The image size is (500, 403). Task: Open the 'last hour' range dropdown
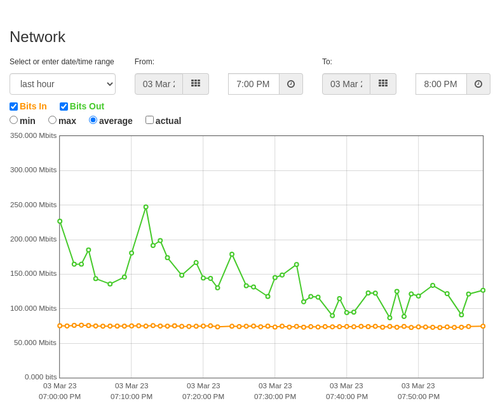tap(63, 84)
